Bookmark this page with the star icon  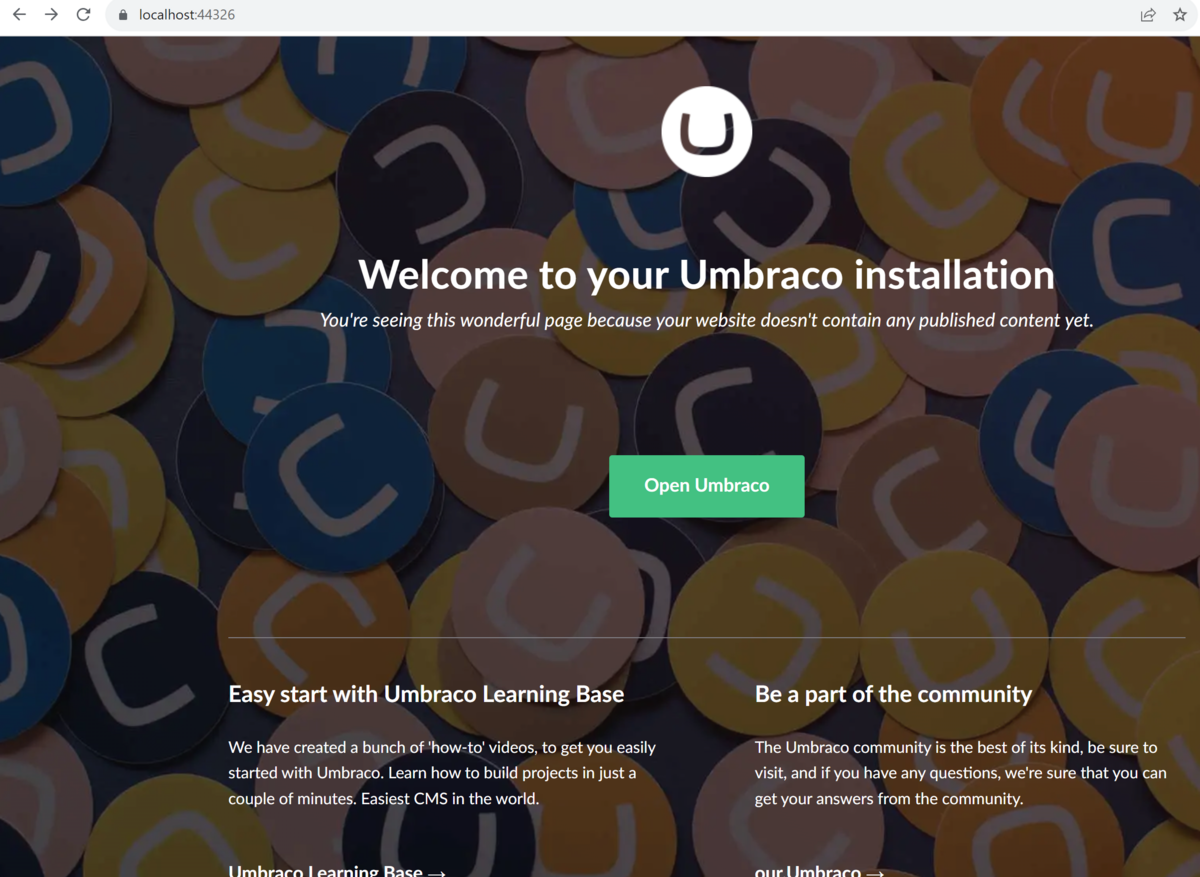(1180, 15)
